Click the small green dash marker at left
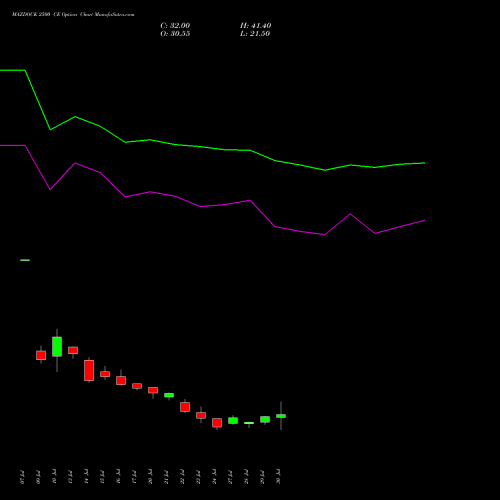The height and width of the screenshot is (500, 500). click(x=25, y=260)
